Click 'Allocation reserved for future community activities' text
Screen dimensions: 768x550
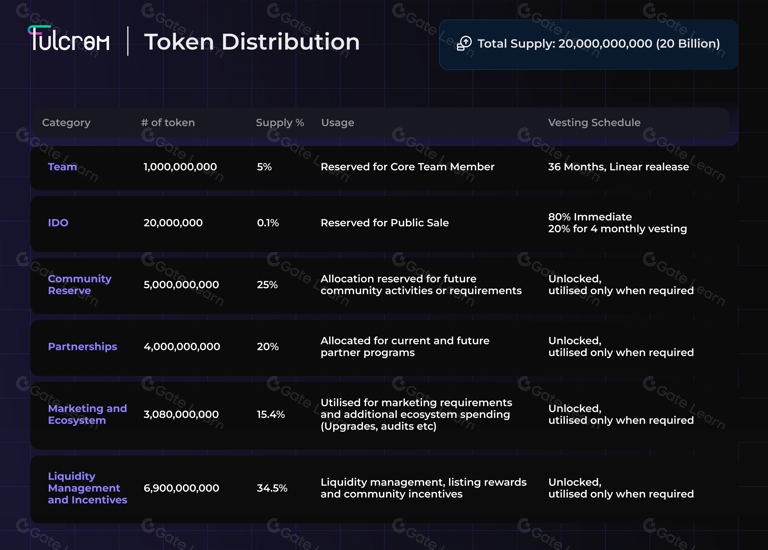pyautogui.click(x=421, y=285)
